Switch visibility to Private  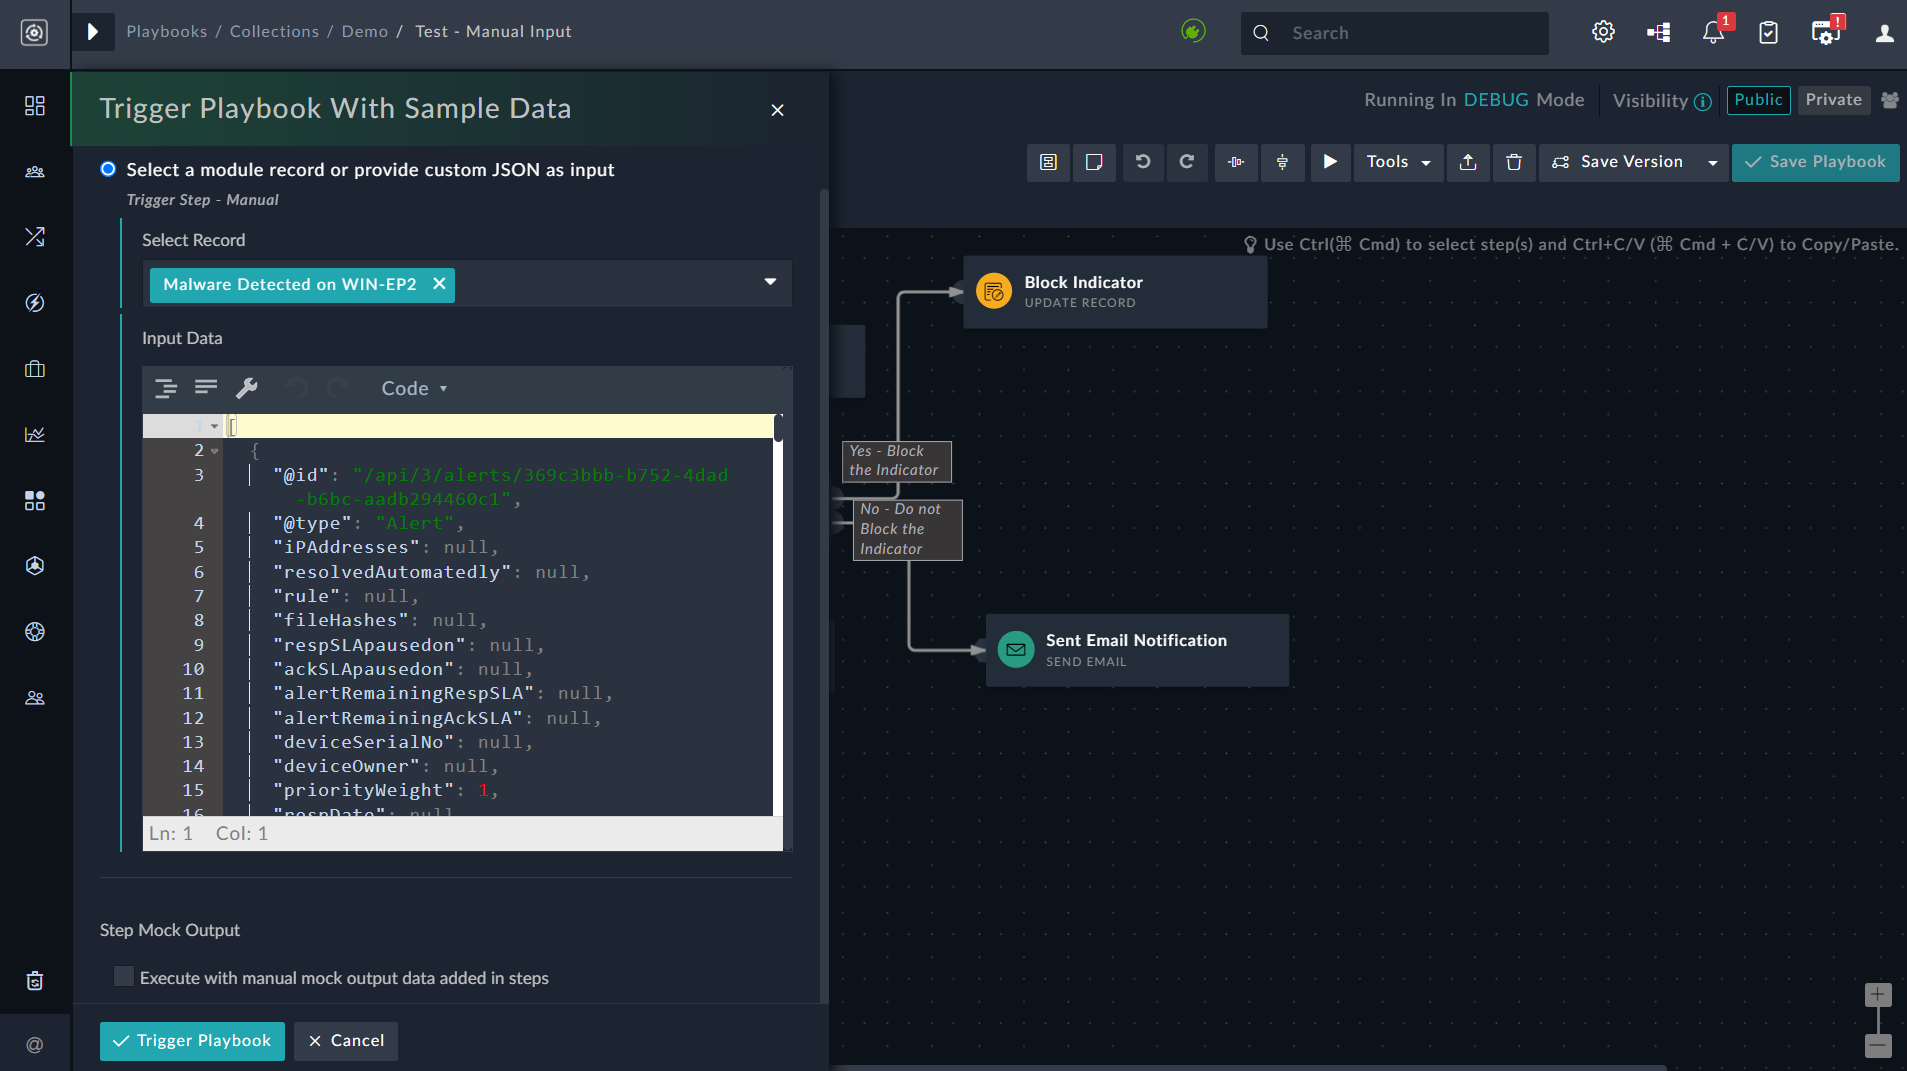coord(1831,100)
